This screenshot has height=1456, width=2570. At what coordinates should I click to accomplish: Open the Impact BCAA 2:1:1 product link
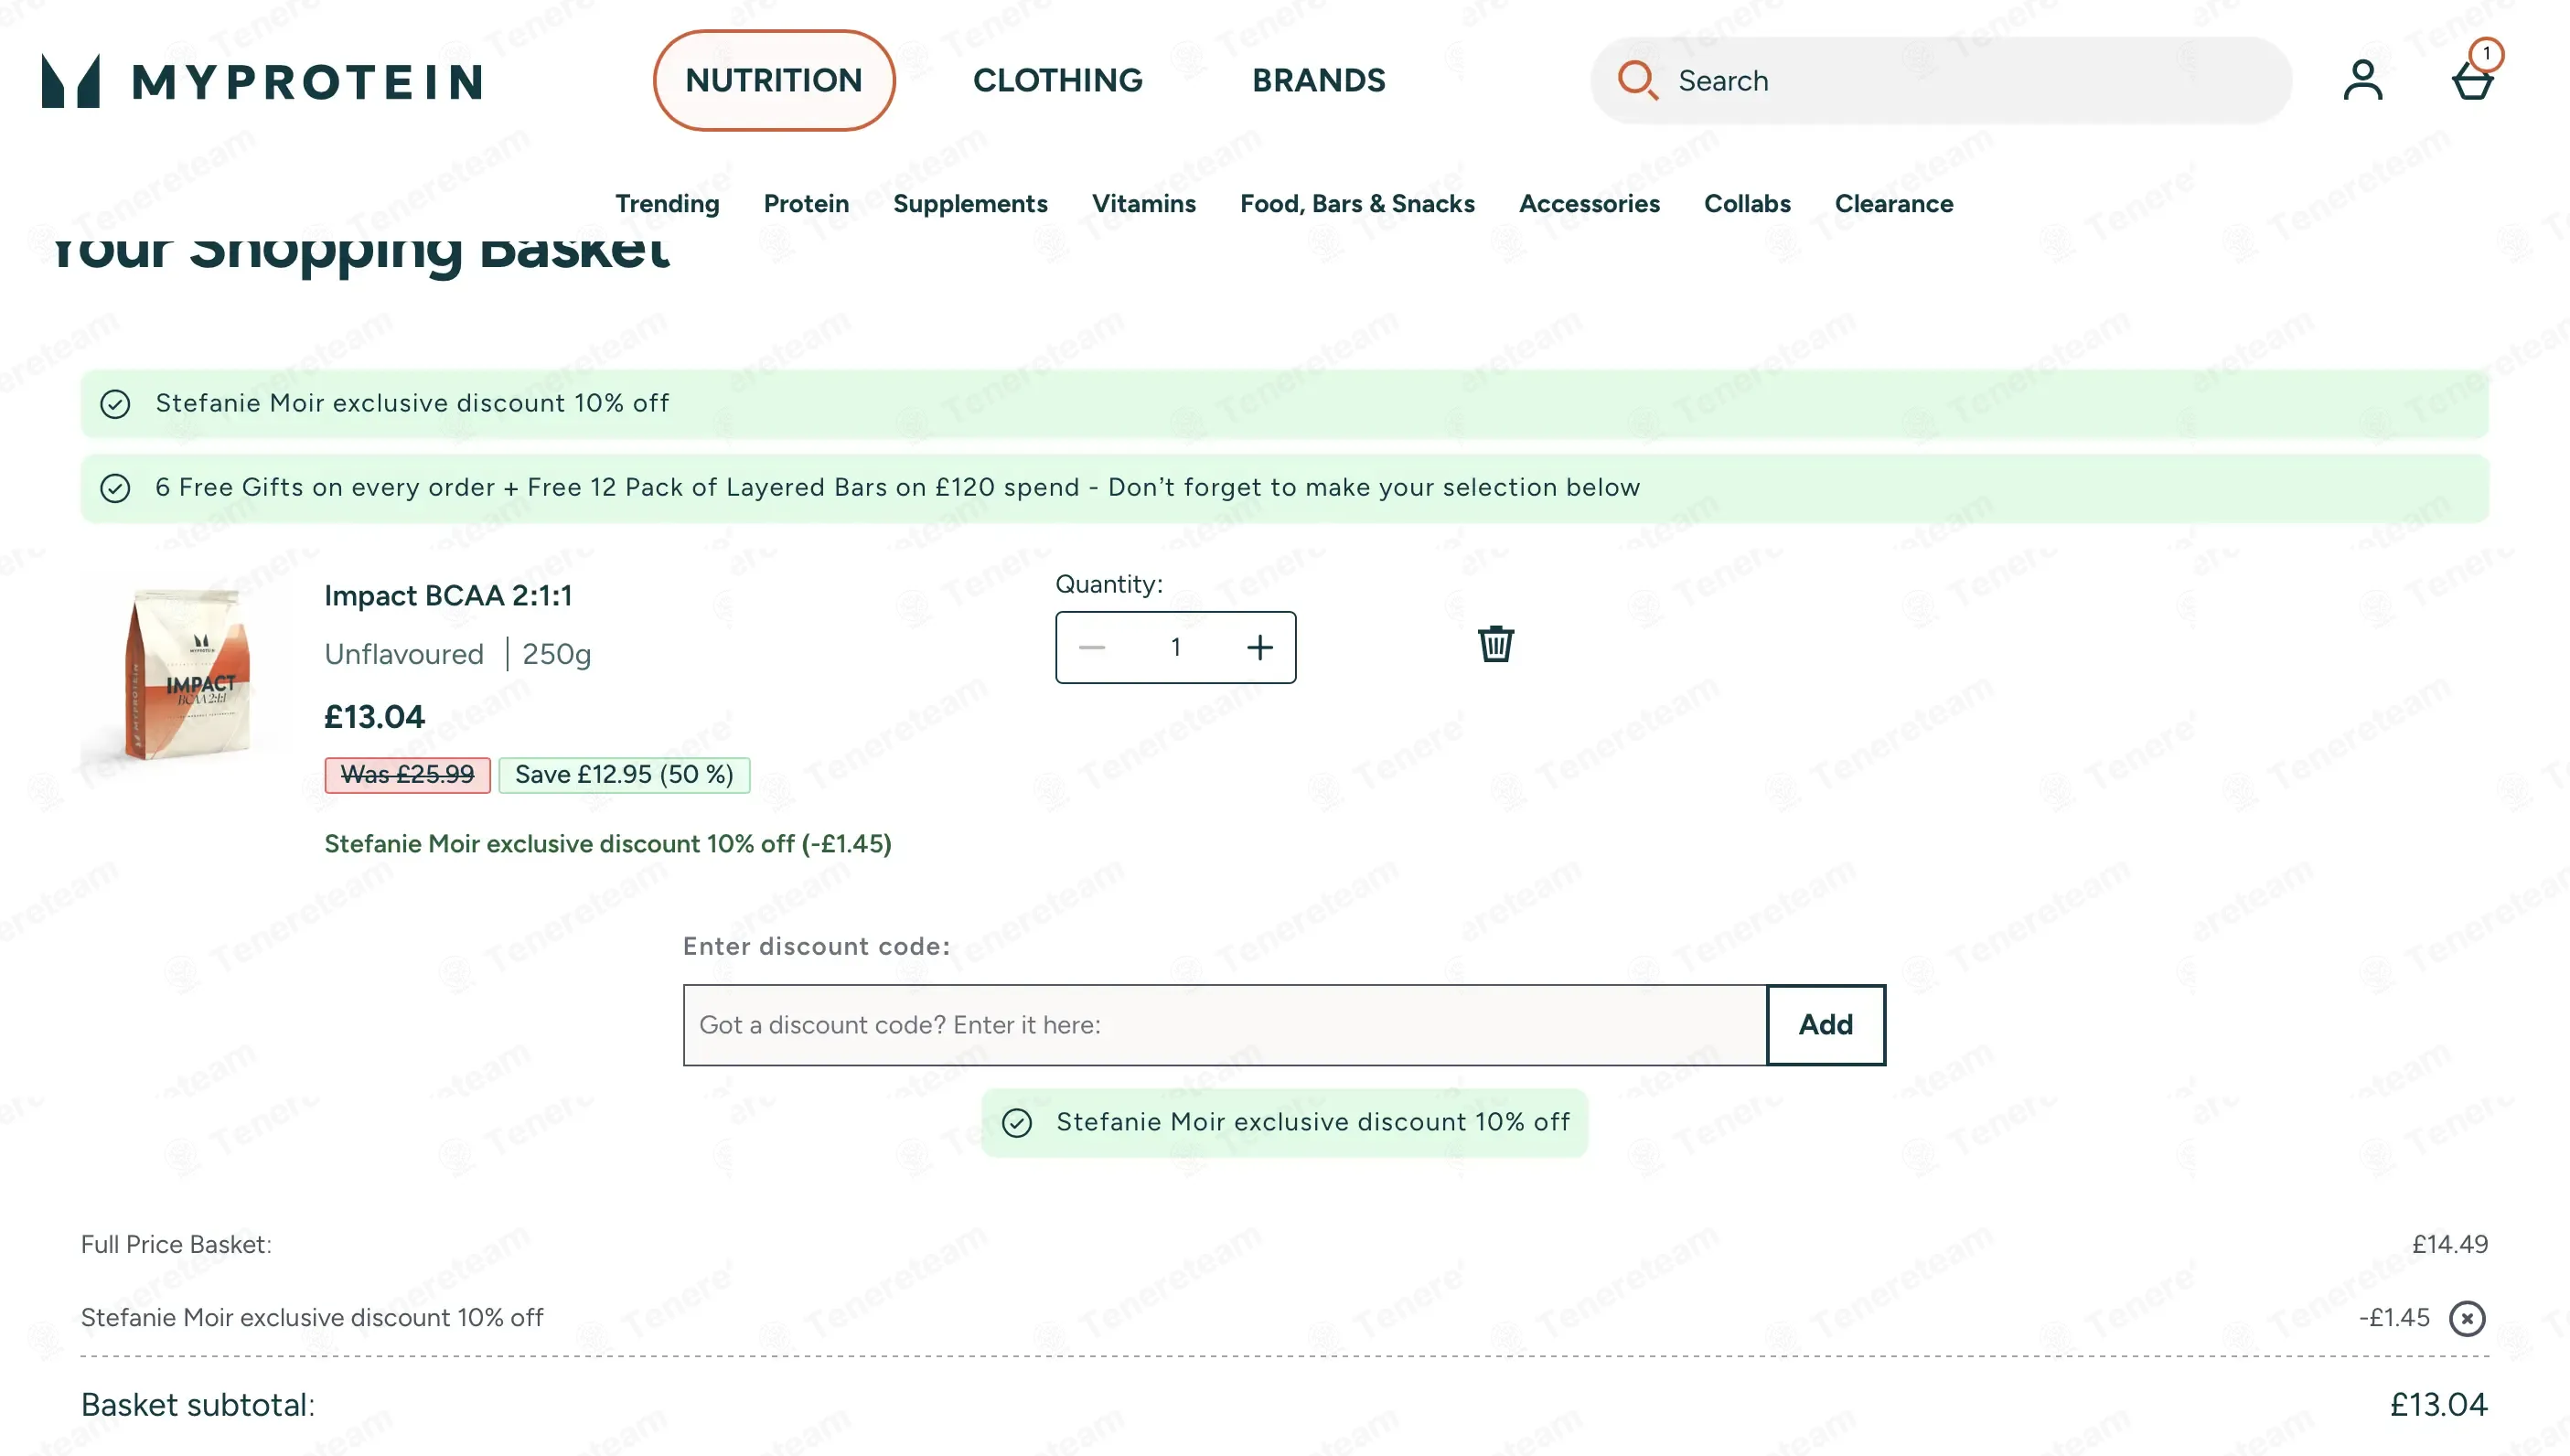[x=448, y=595]
